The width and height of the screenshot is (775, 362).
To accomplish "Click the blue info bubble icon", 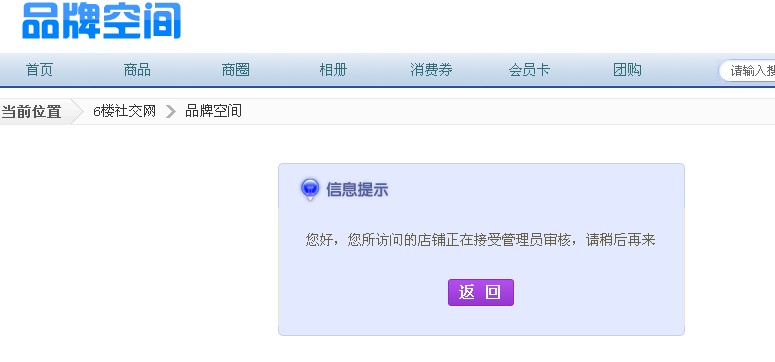I will click(x=310, y=189).
